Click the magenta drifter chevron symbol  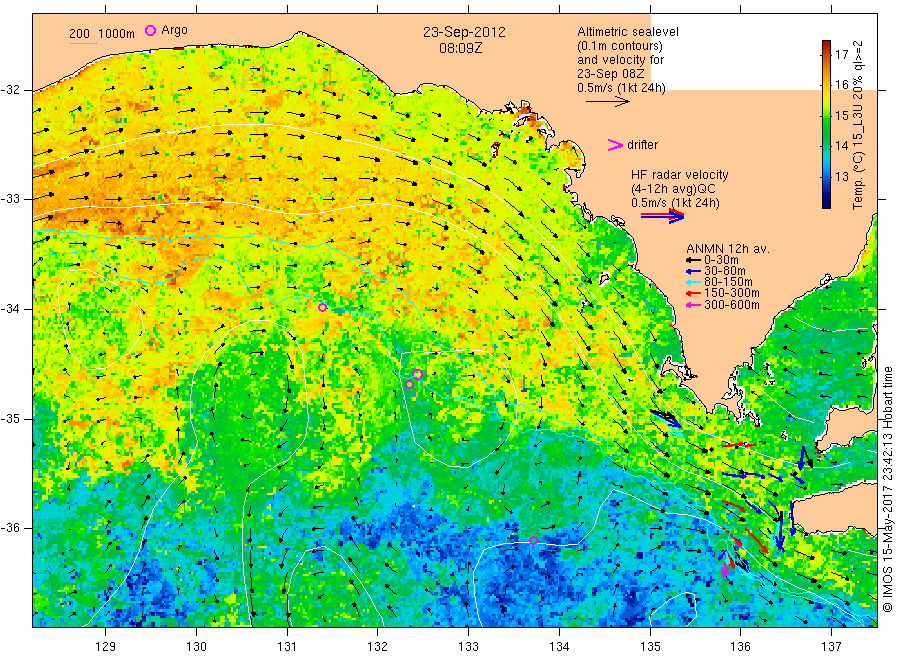(x=615, y=145)
